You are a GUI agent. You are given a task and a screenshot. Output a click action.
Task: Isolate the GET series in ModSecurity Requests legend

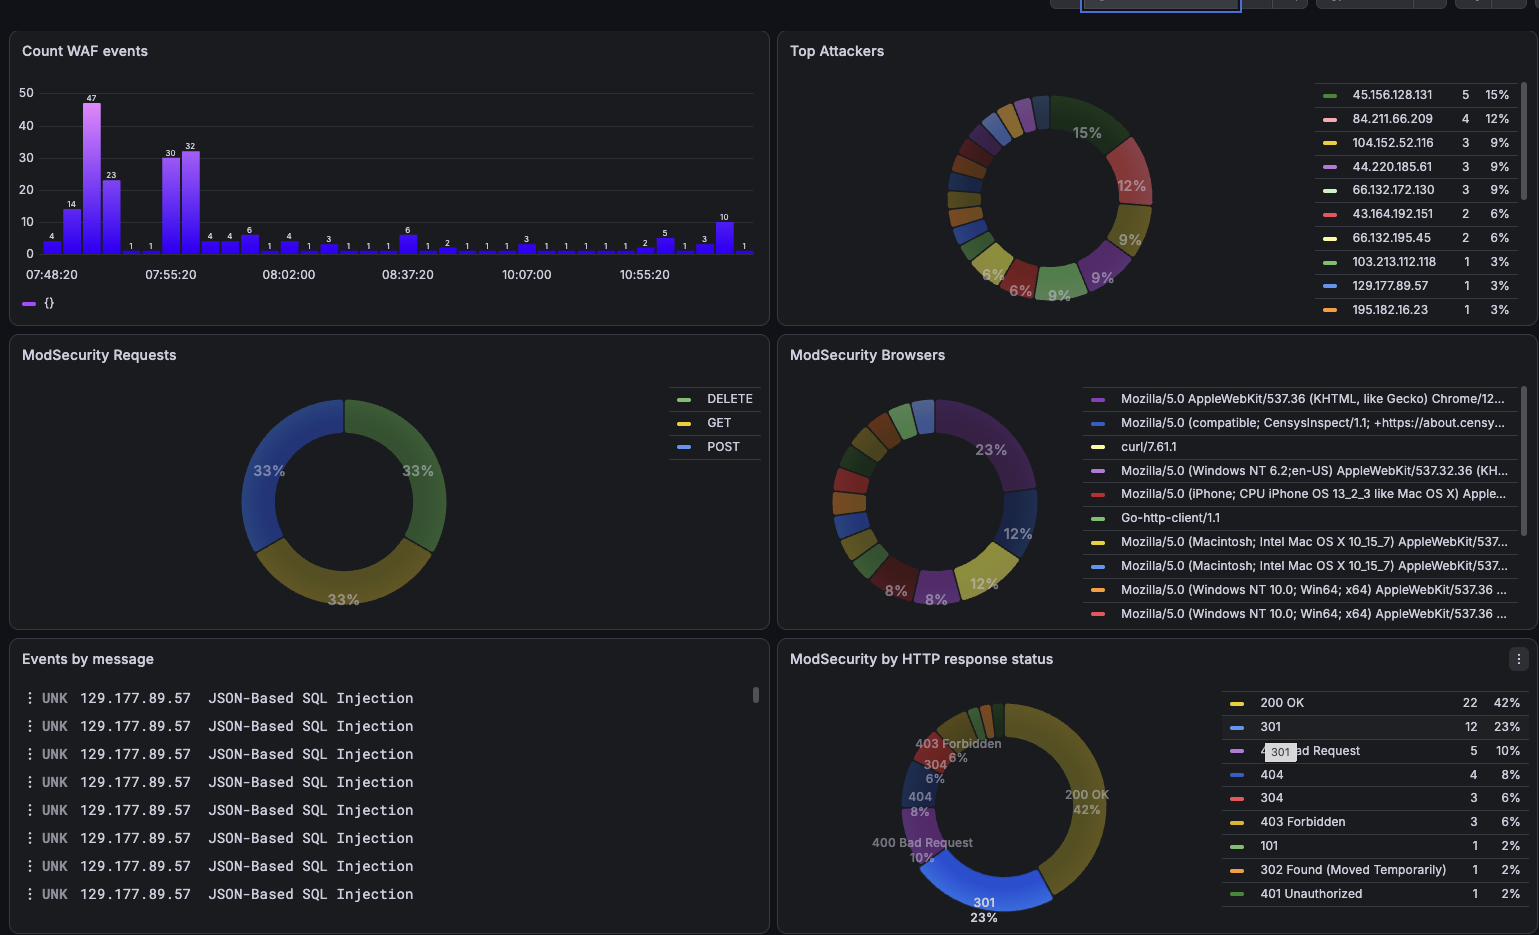[719, 423]
